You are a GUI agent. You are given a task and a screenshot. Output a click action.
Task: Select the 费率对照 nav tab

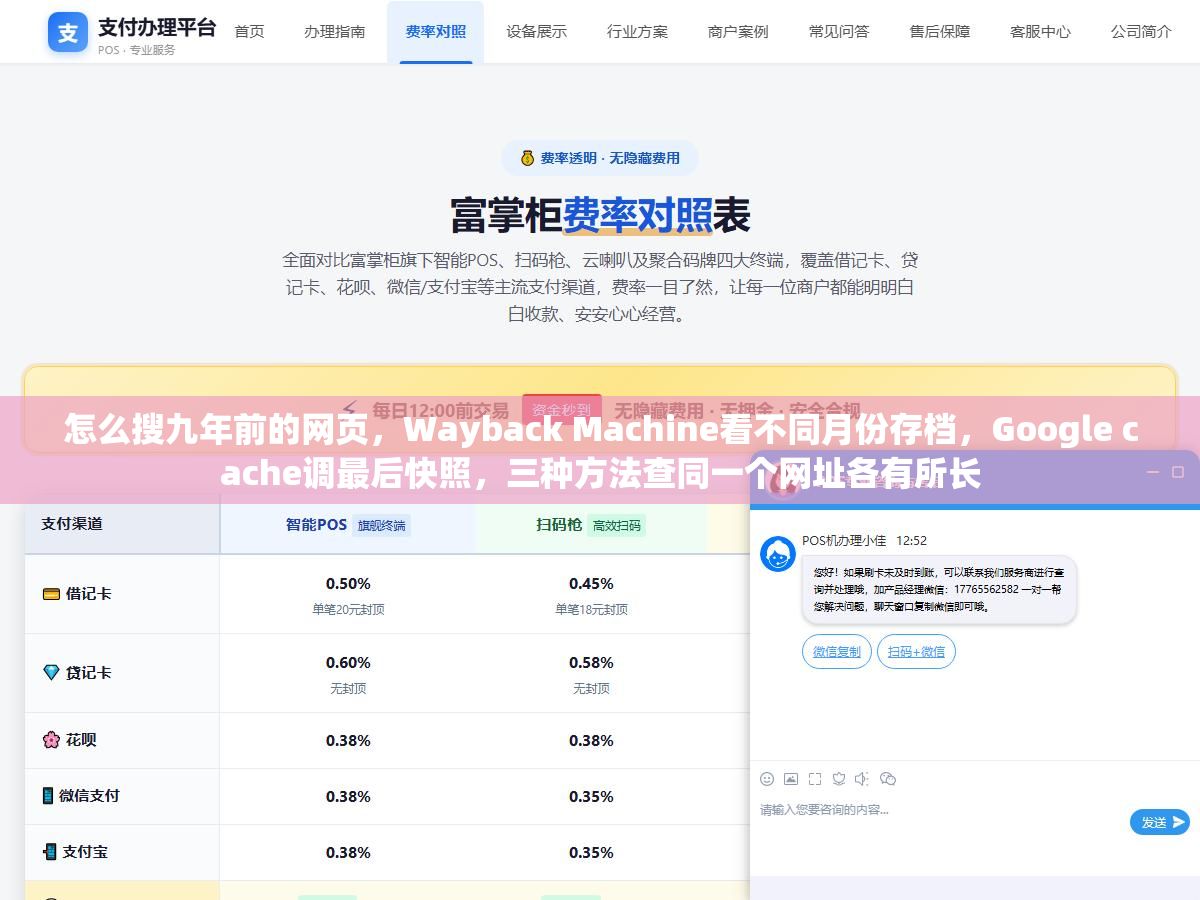[436, 32]
